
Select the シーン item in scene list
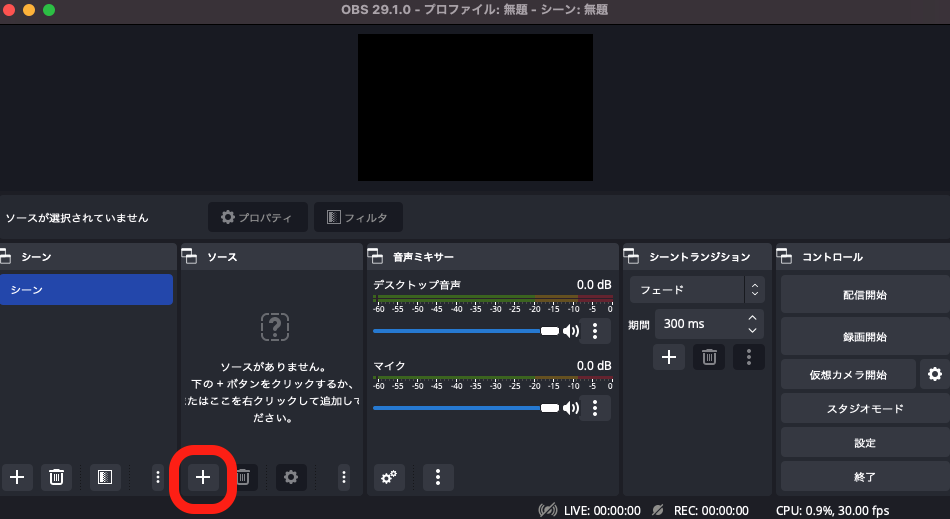click(87, 289)
